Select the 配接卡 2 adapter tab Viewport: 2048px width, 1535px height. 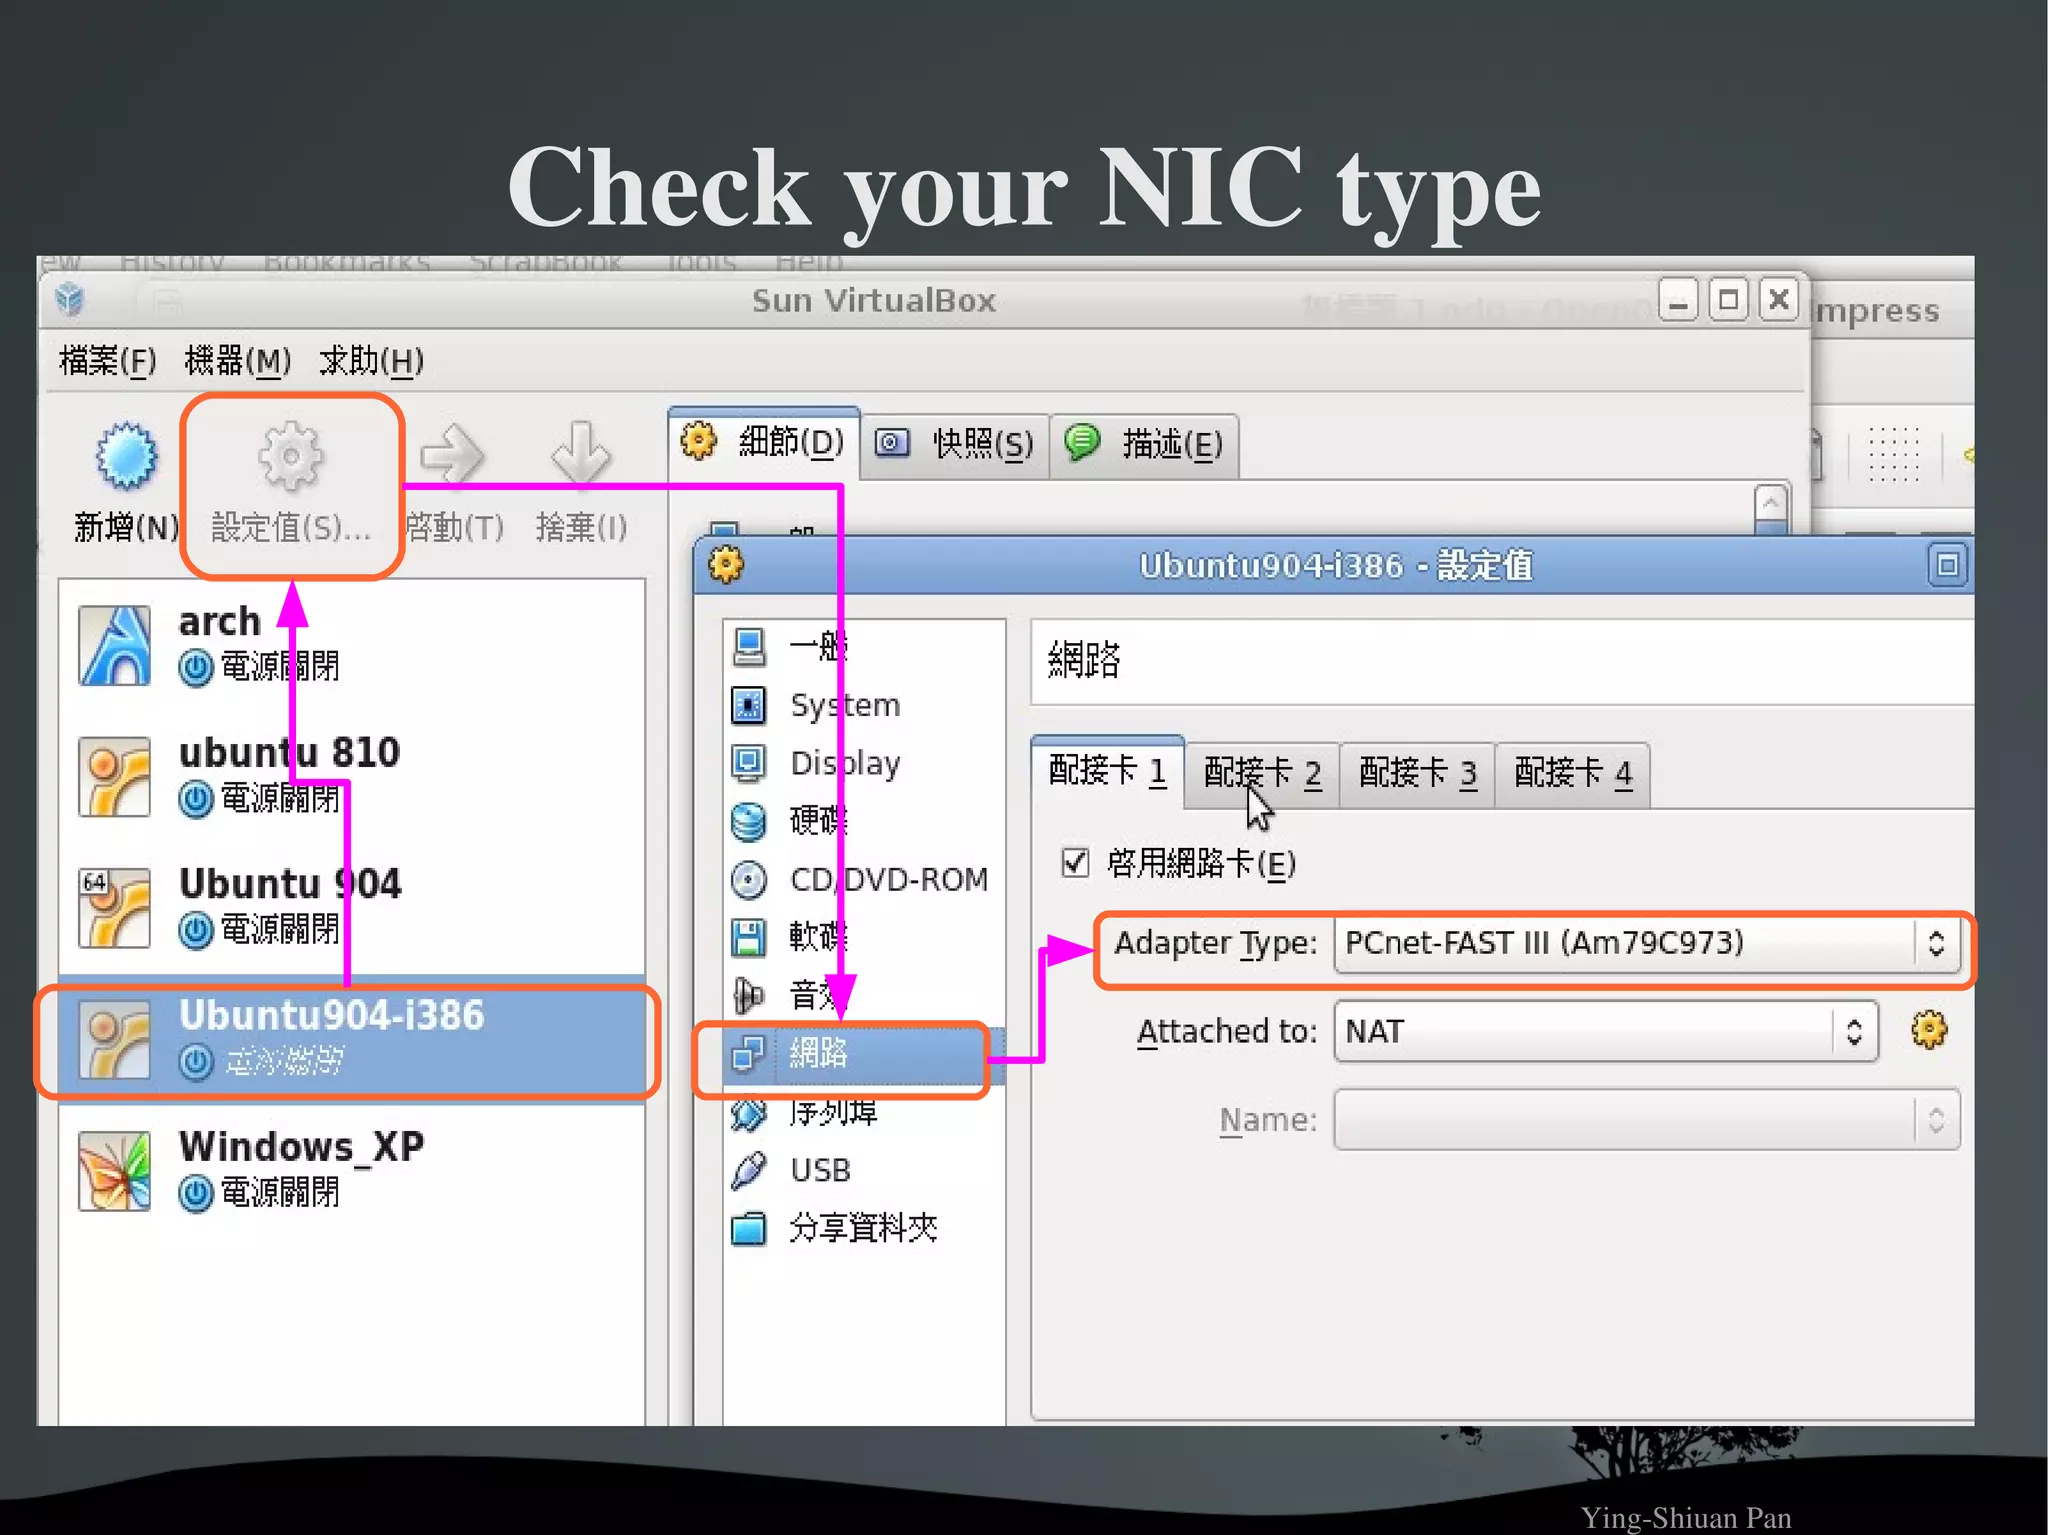tap(1262, 773)
